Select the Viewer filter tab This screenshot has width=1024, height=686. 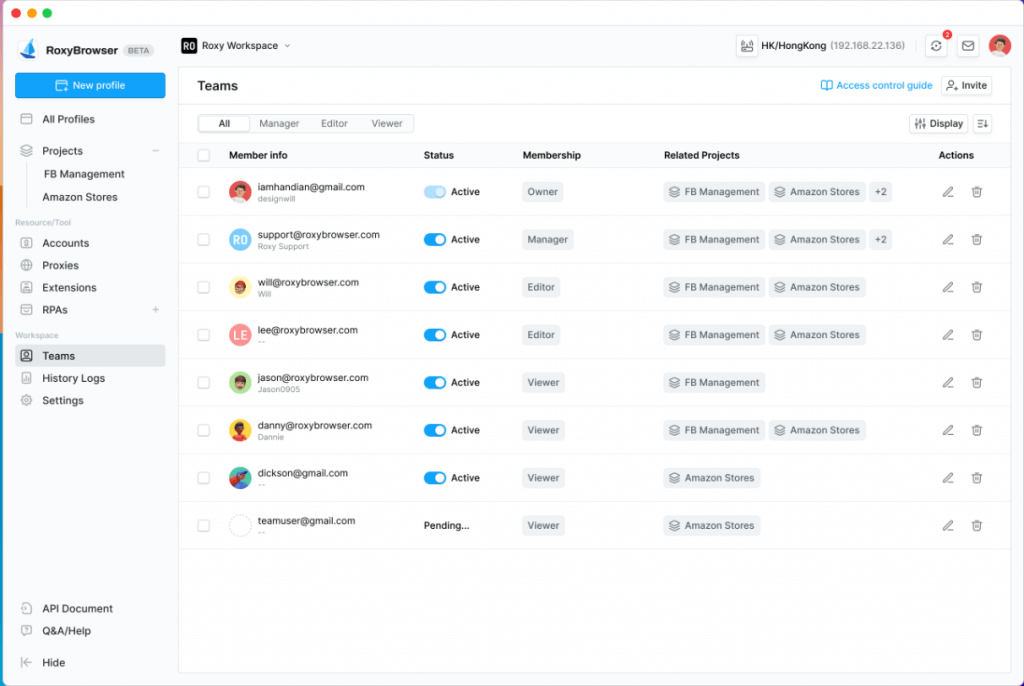(387, 124)
